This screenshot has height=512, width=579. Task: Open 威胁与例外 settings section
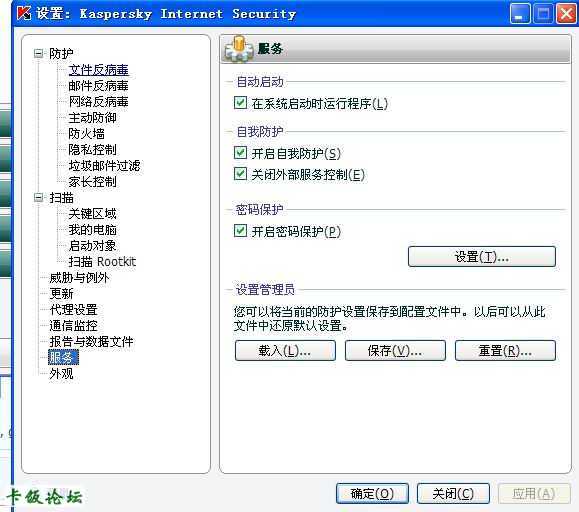click(79, 278)
